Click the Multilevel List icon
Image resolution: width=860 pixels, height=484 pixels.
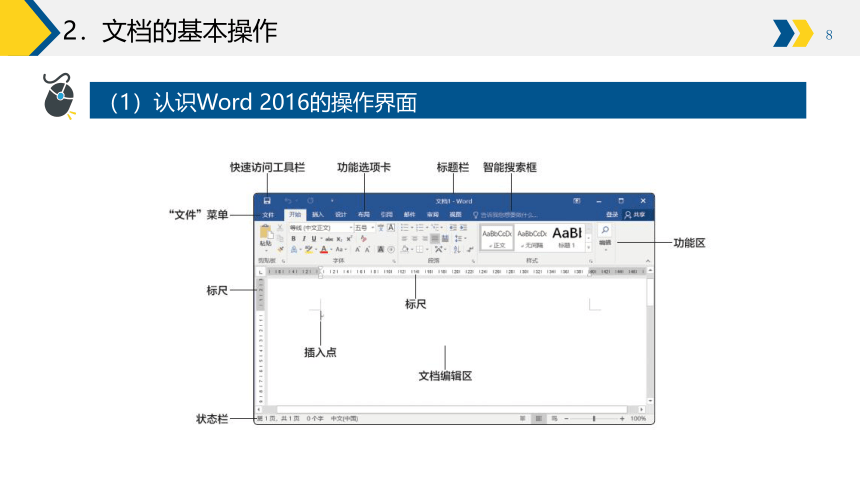[434, 227]
